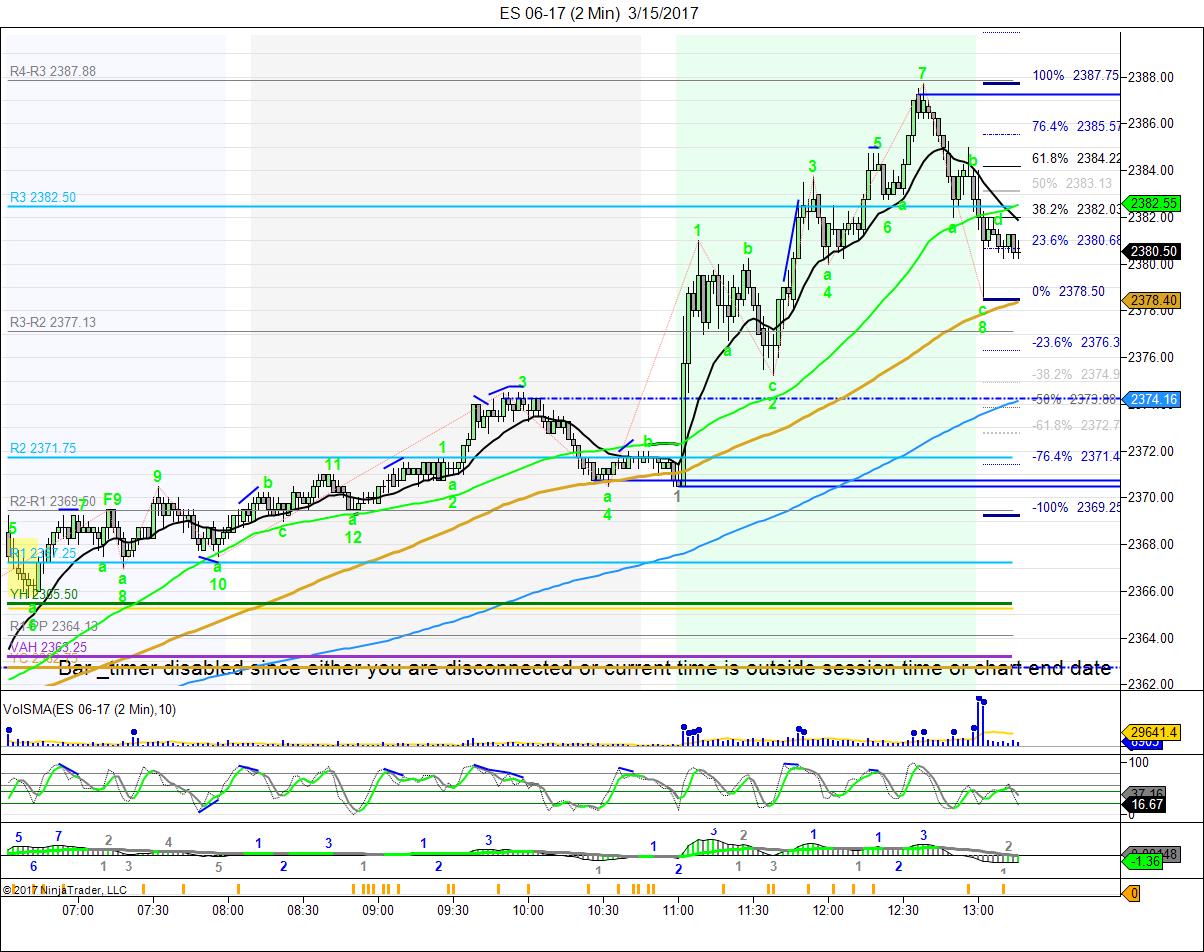This screenshot has width=1204, height=952.
Task: Click the 2388.00 price axis label
Action: coord(1152,77)
